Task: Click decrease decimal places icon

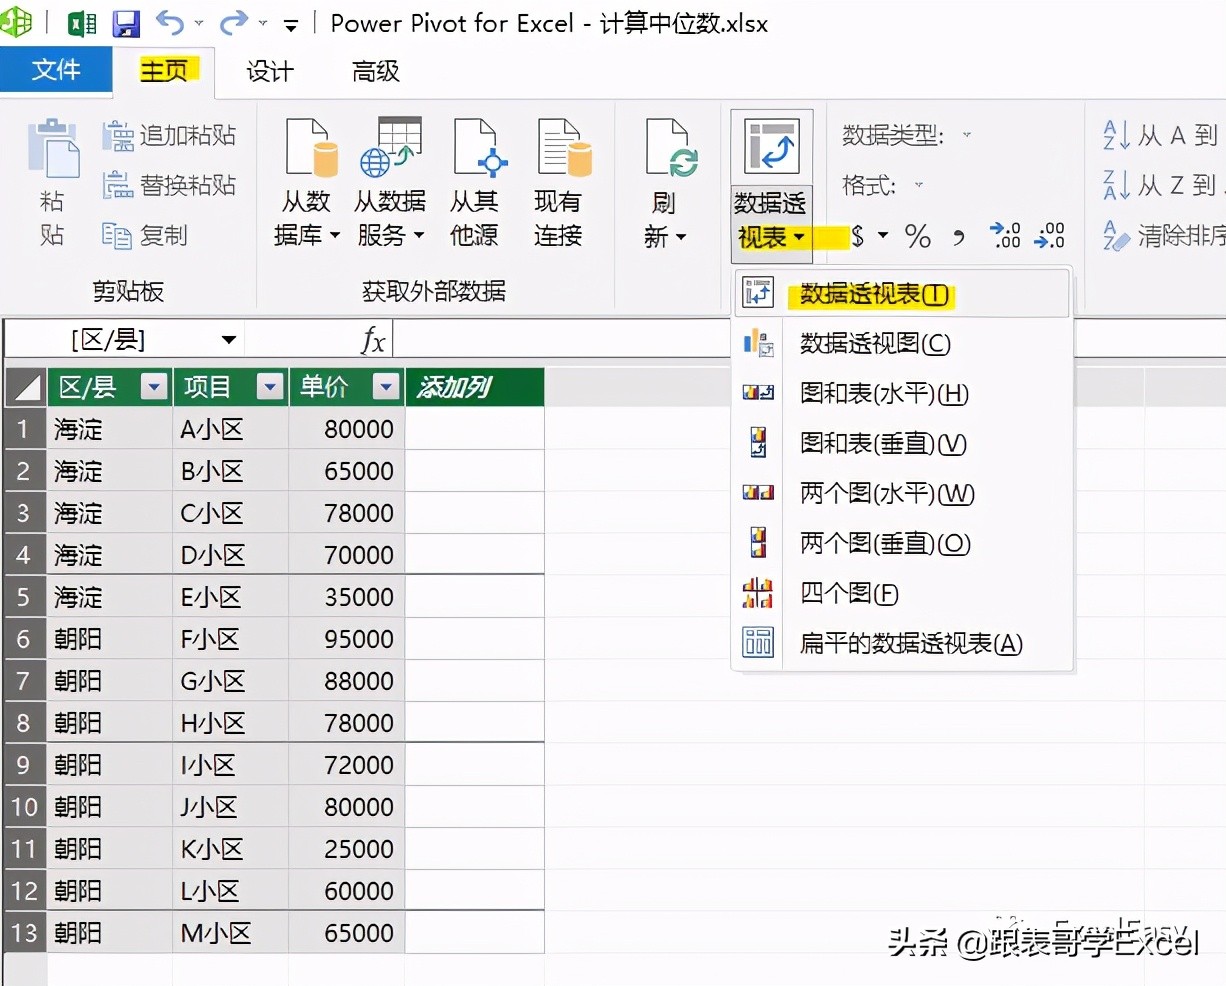Action: (x=1049, y=236)
